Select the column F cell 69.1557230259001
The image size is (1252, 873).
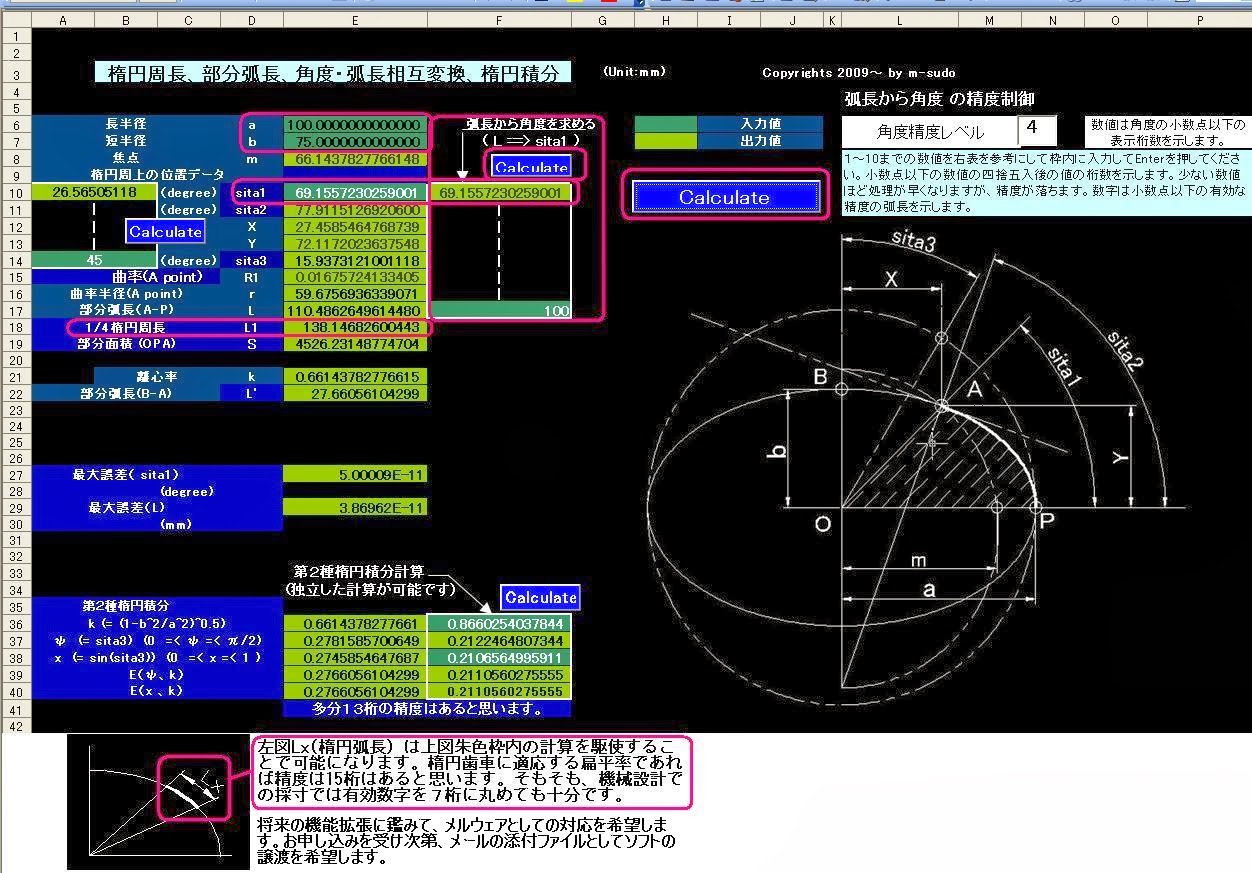499,192
